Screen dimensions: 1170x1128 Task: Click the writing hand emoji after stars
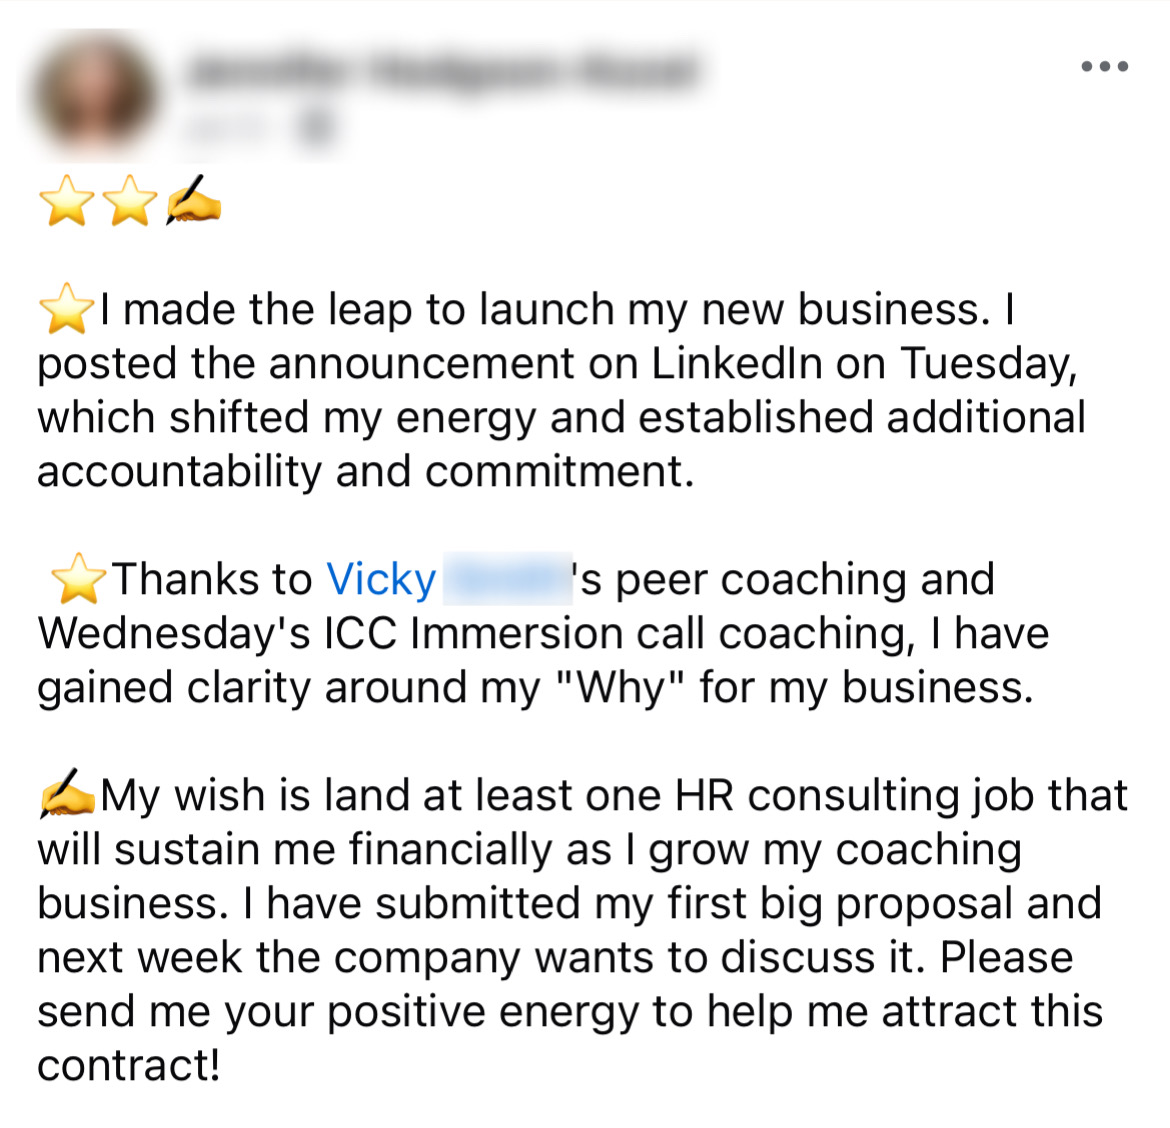(x=194, y=200)
